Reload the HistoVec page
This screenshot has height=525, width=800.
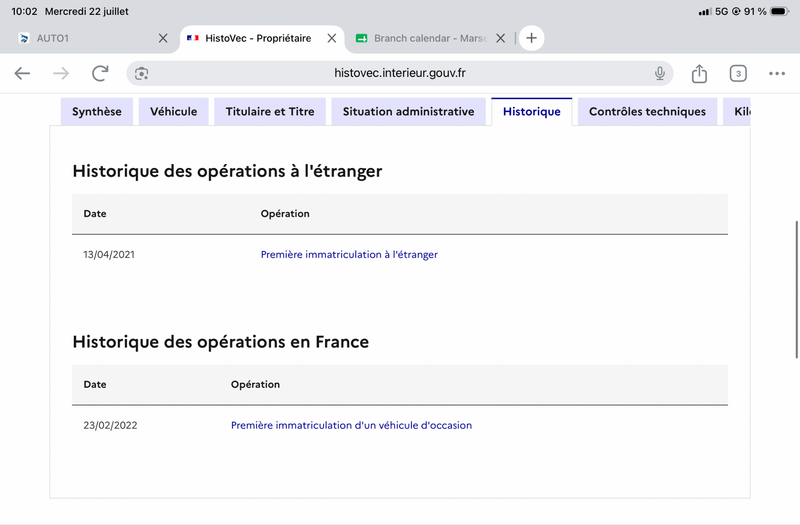pos(100,73)
